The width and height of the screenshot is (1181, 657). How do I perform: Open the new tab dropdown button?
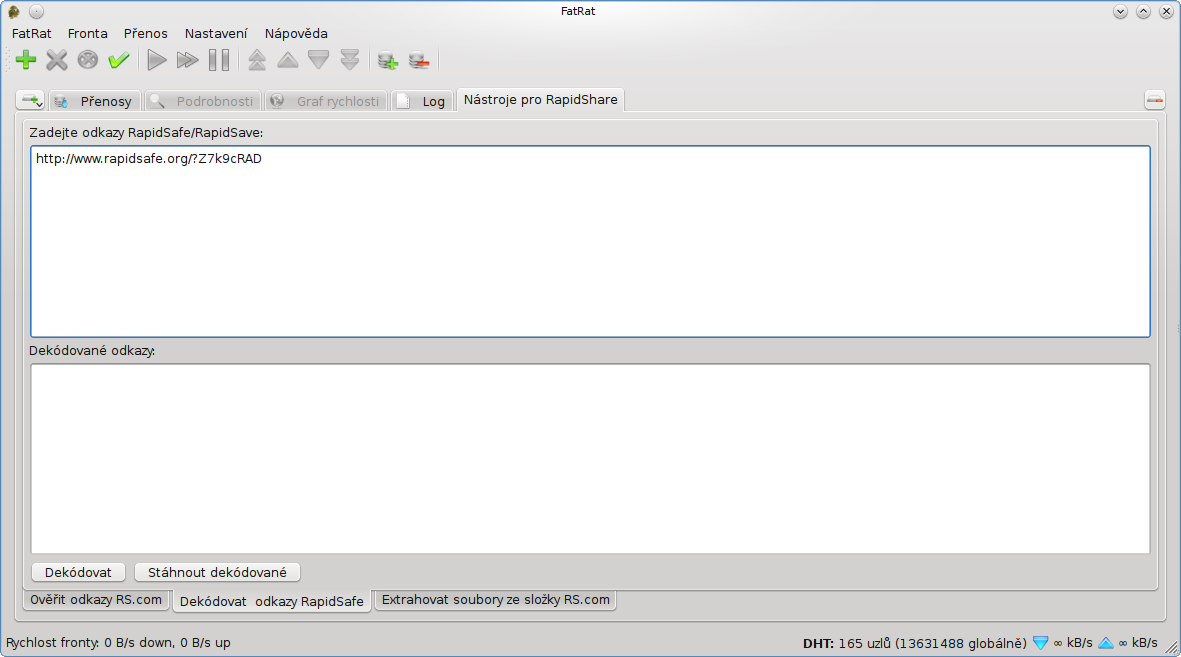pyautogui.click(x=31, y=100)
